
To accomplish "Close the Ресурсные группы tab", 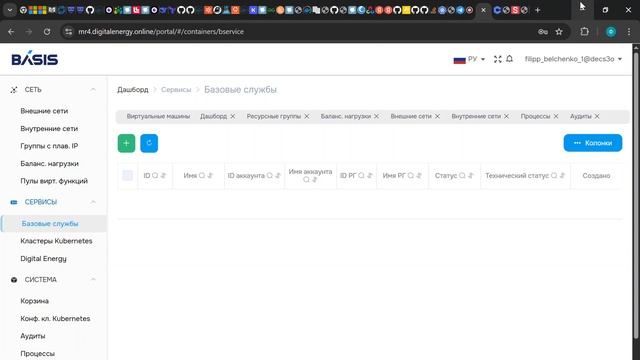I will click(307, 116).
